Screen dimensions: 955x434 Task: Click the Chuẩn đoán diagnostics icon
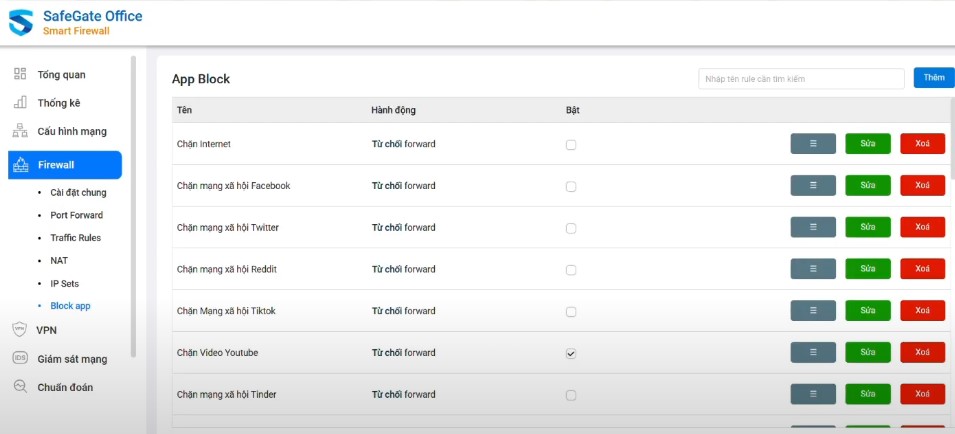pos(20,387)
